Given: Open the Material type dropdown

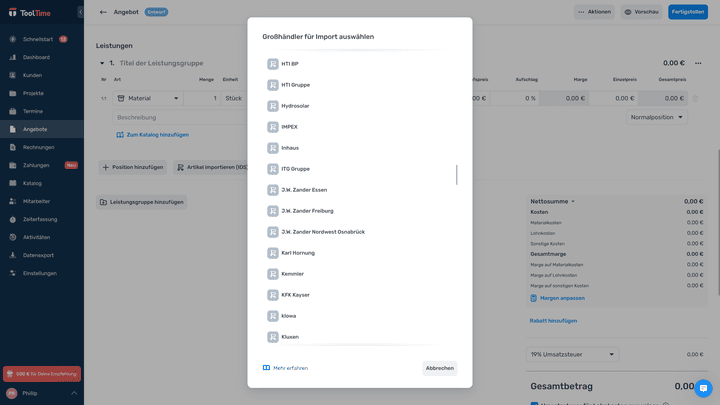Looking at the screenshot, I should coord(148,99).
